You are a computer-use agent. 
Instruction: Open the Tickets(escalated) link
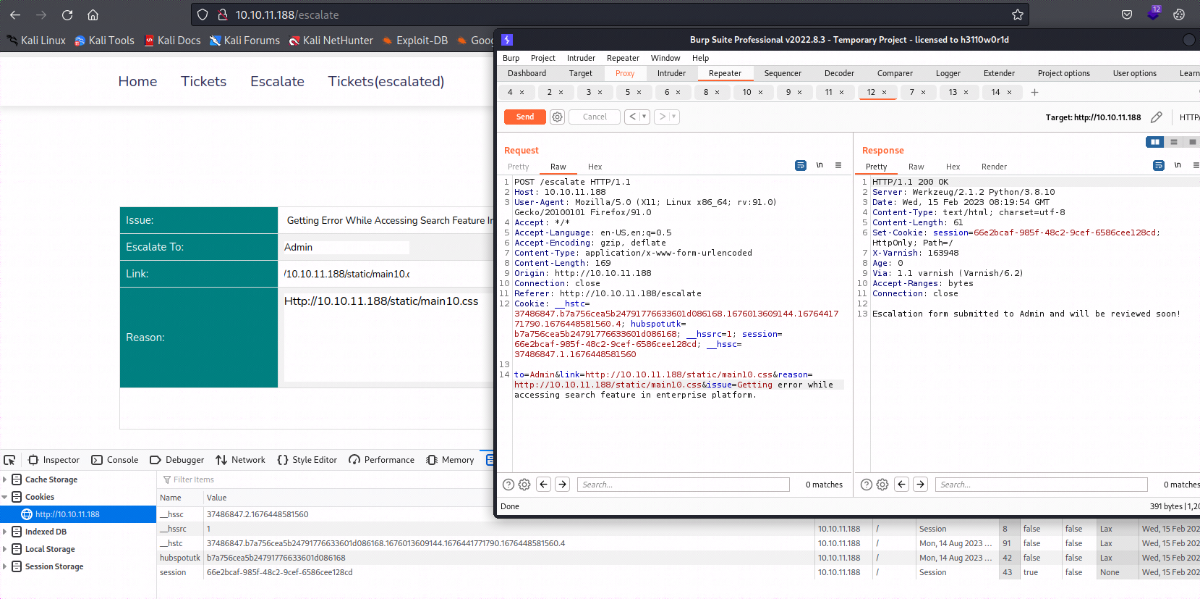point(386,81)
